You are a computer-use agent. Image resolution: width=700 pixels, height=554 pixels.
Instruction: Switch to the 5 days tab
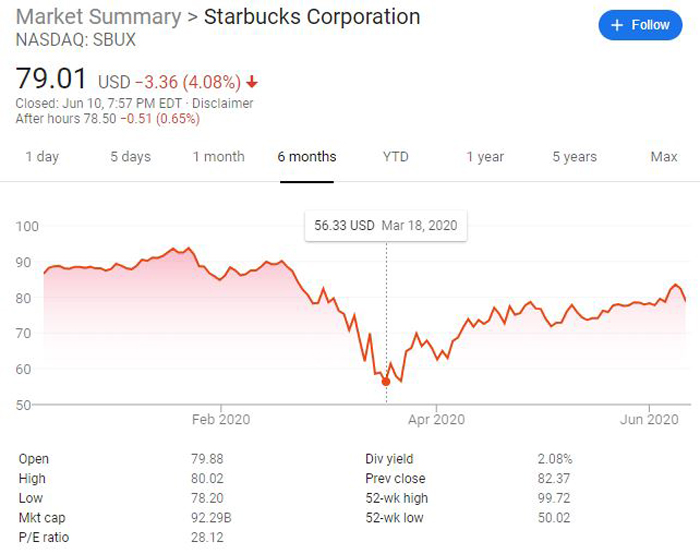click(130, 157)
